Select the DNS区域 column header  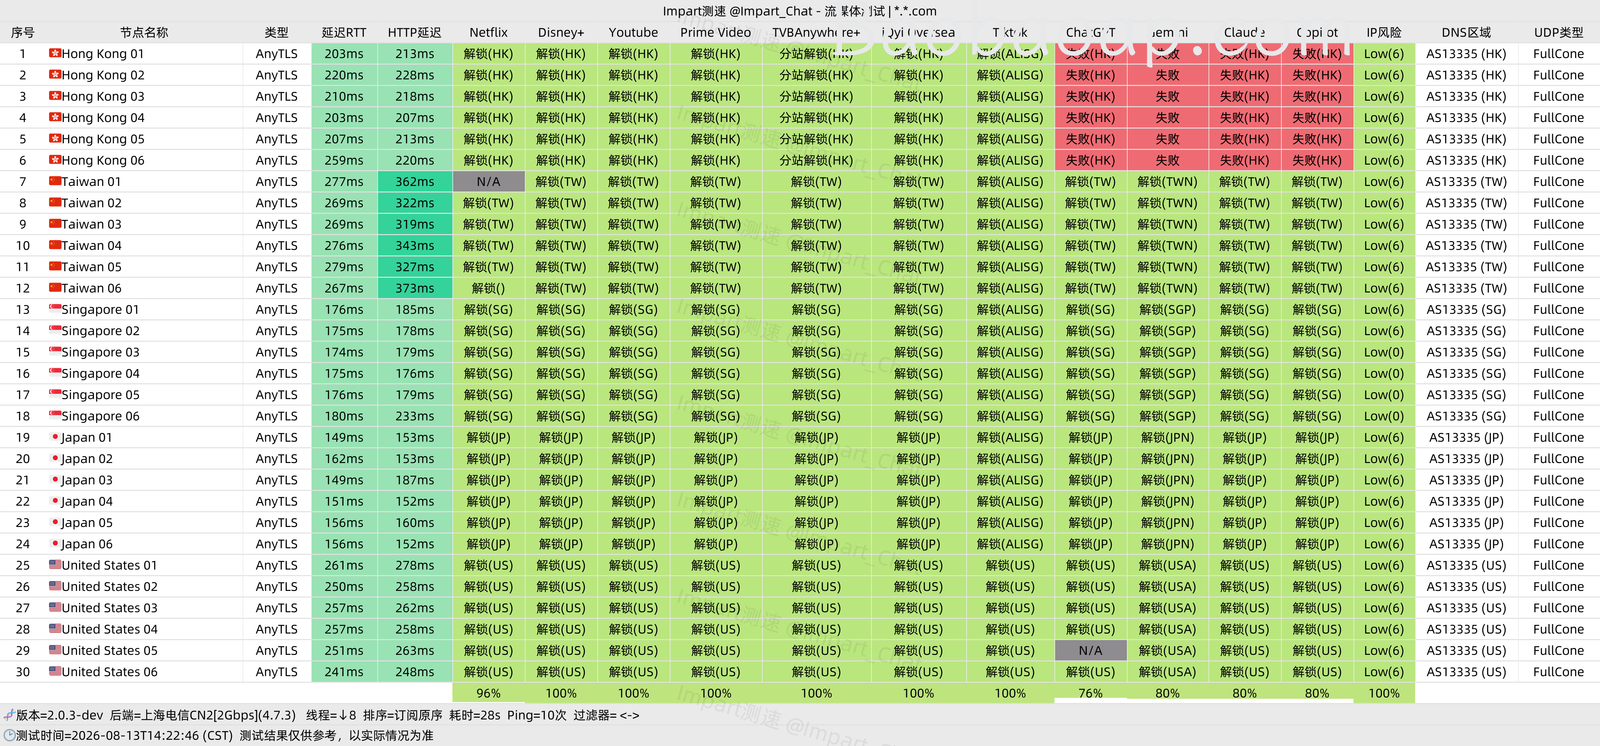click(1466, 32)
